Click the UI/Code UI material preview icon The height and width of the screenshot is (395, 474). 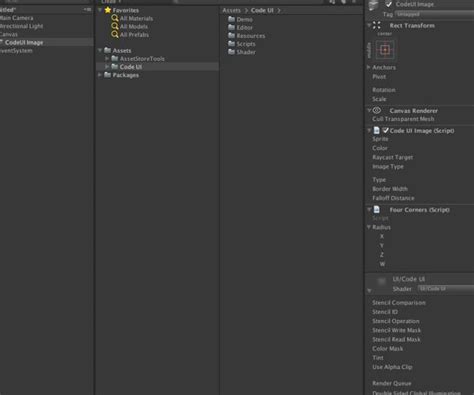[x=382, y=281]
